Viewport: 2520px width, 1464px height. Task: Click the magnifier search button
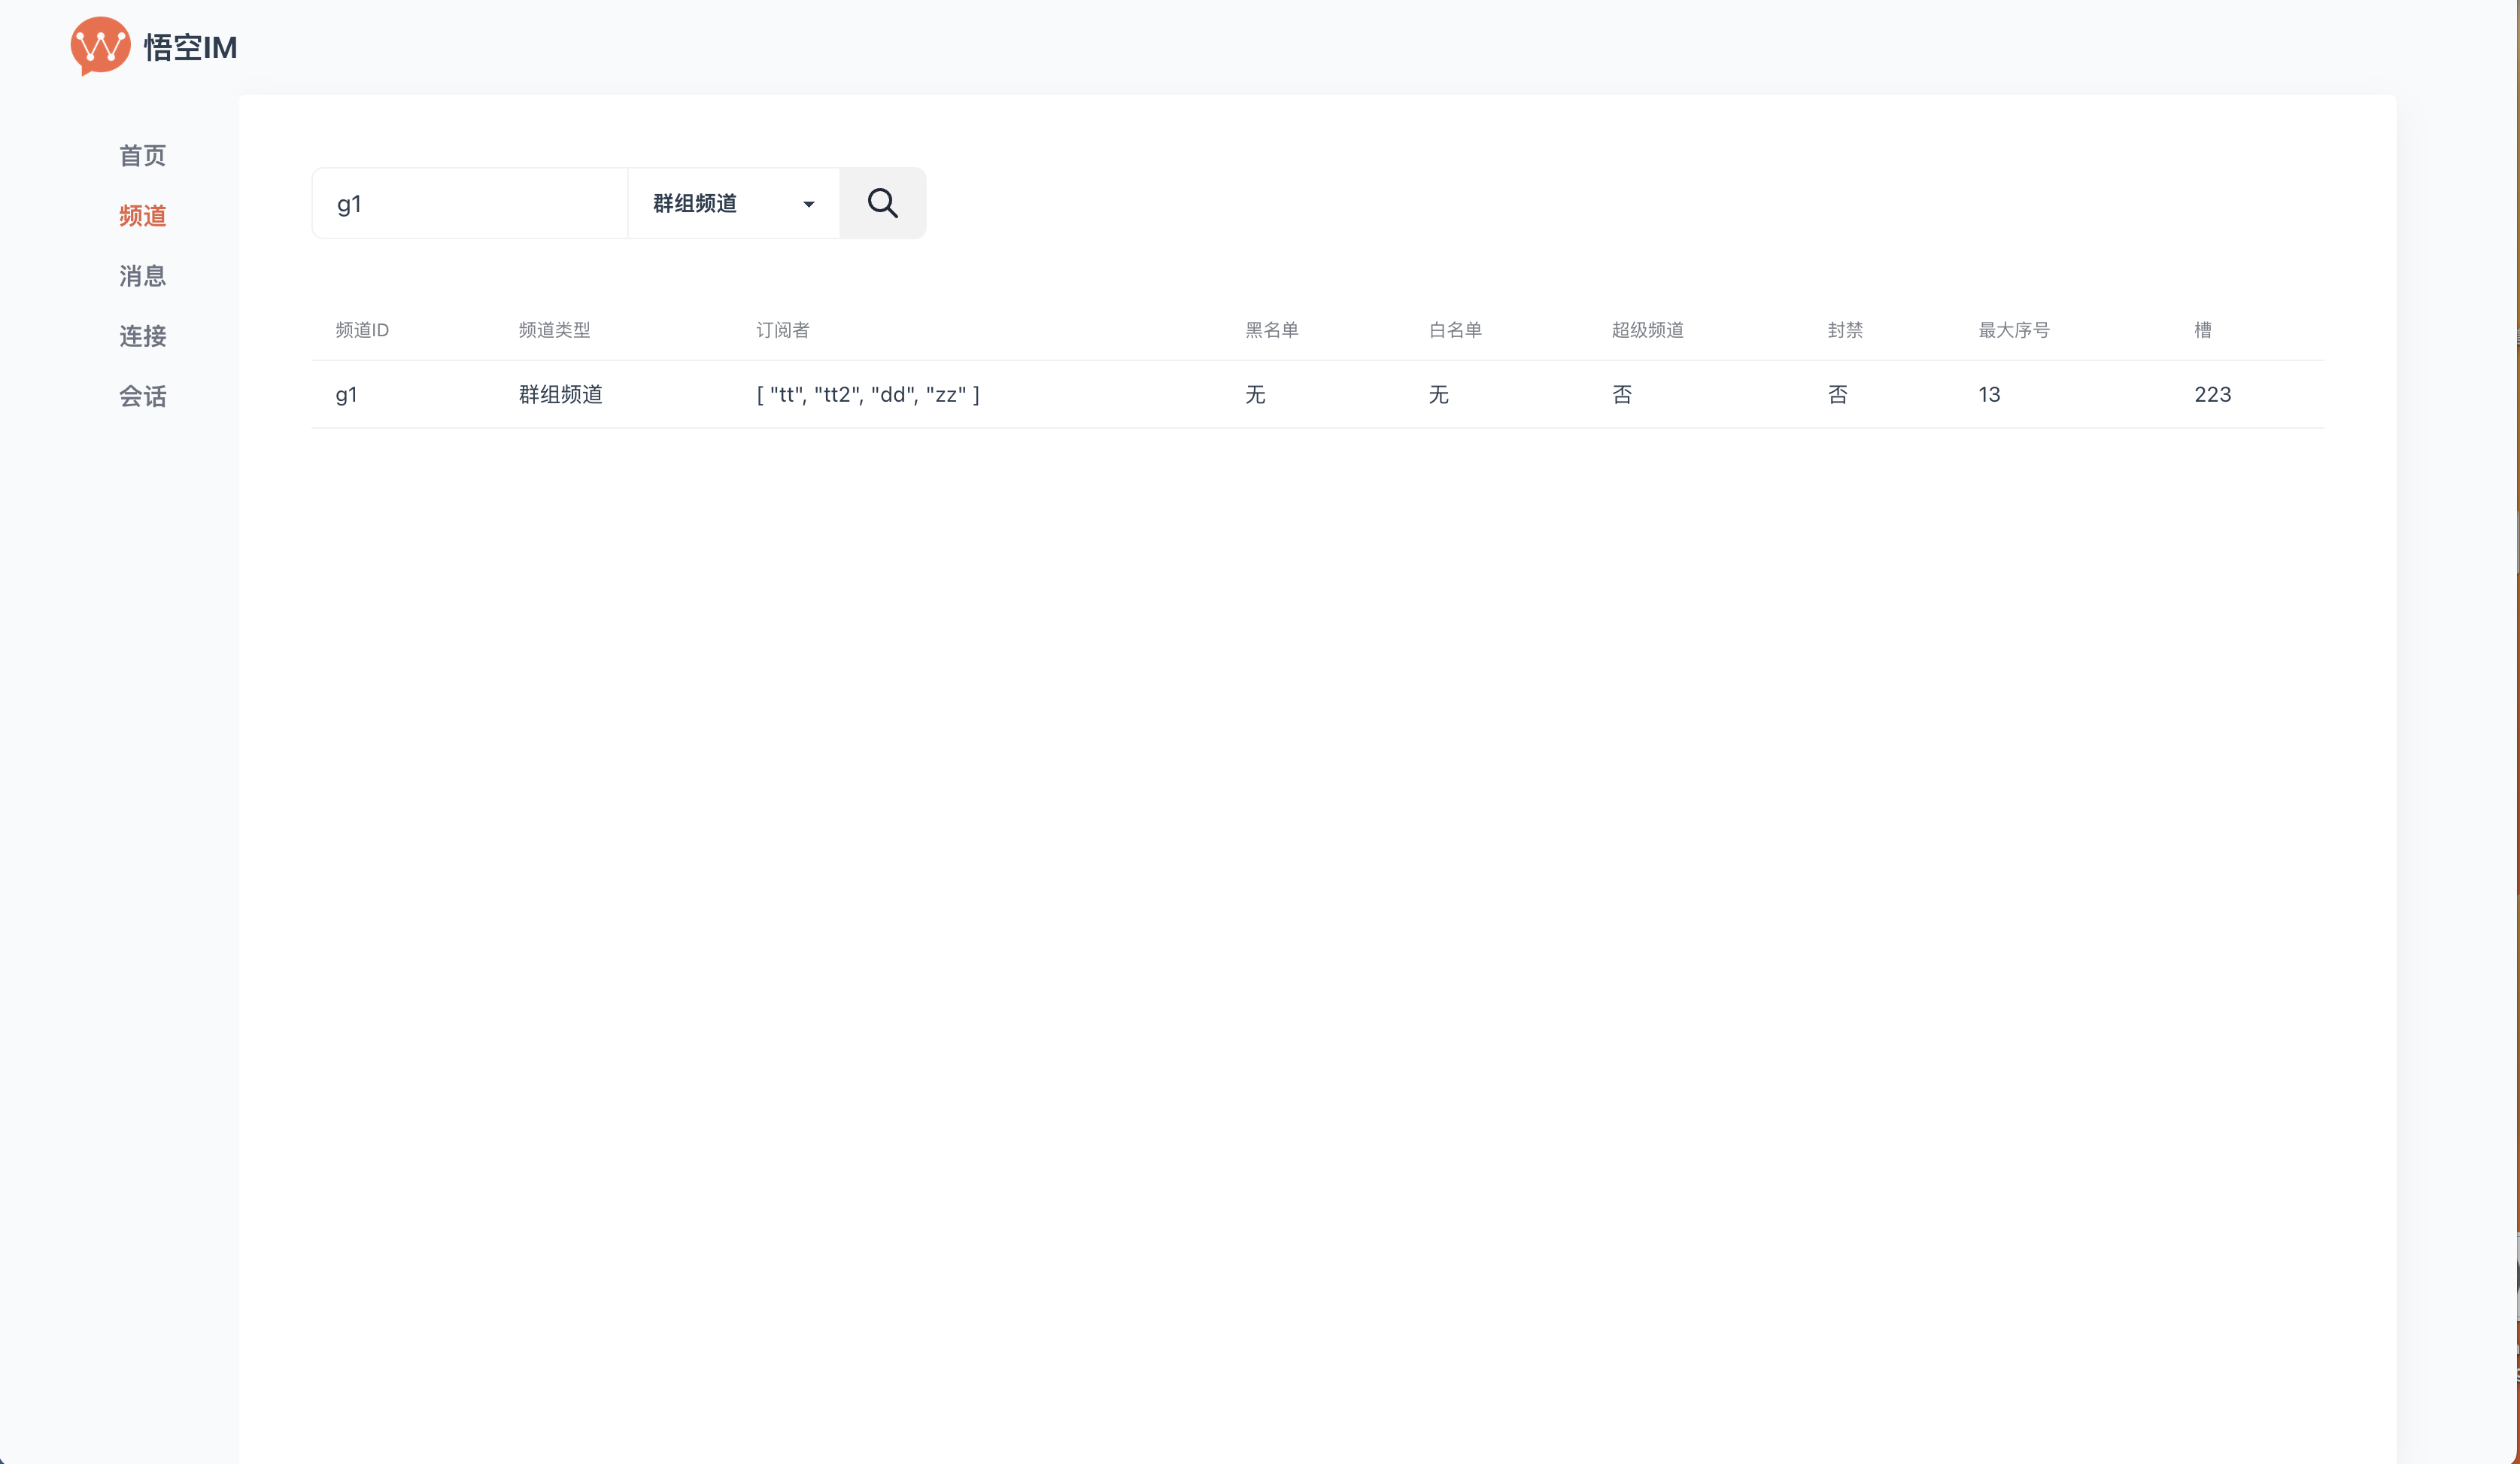pyautogui.click(x=882, y=203)
